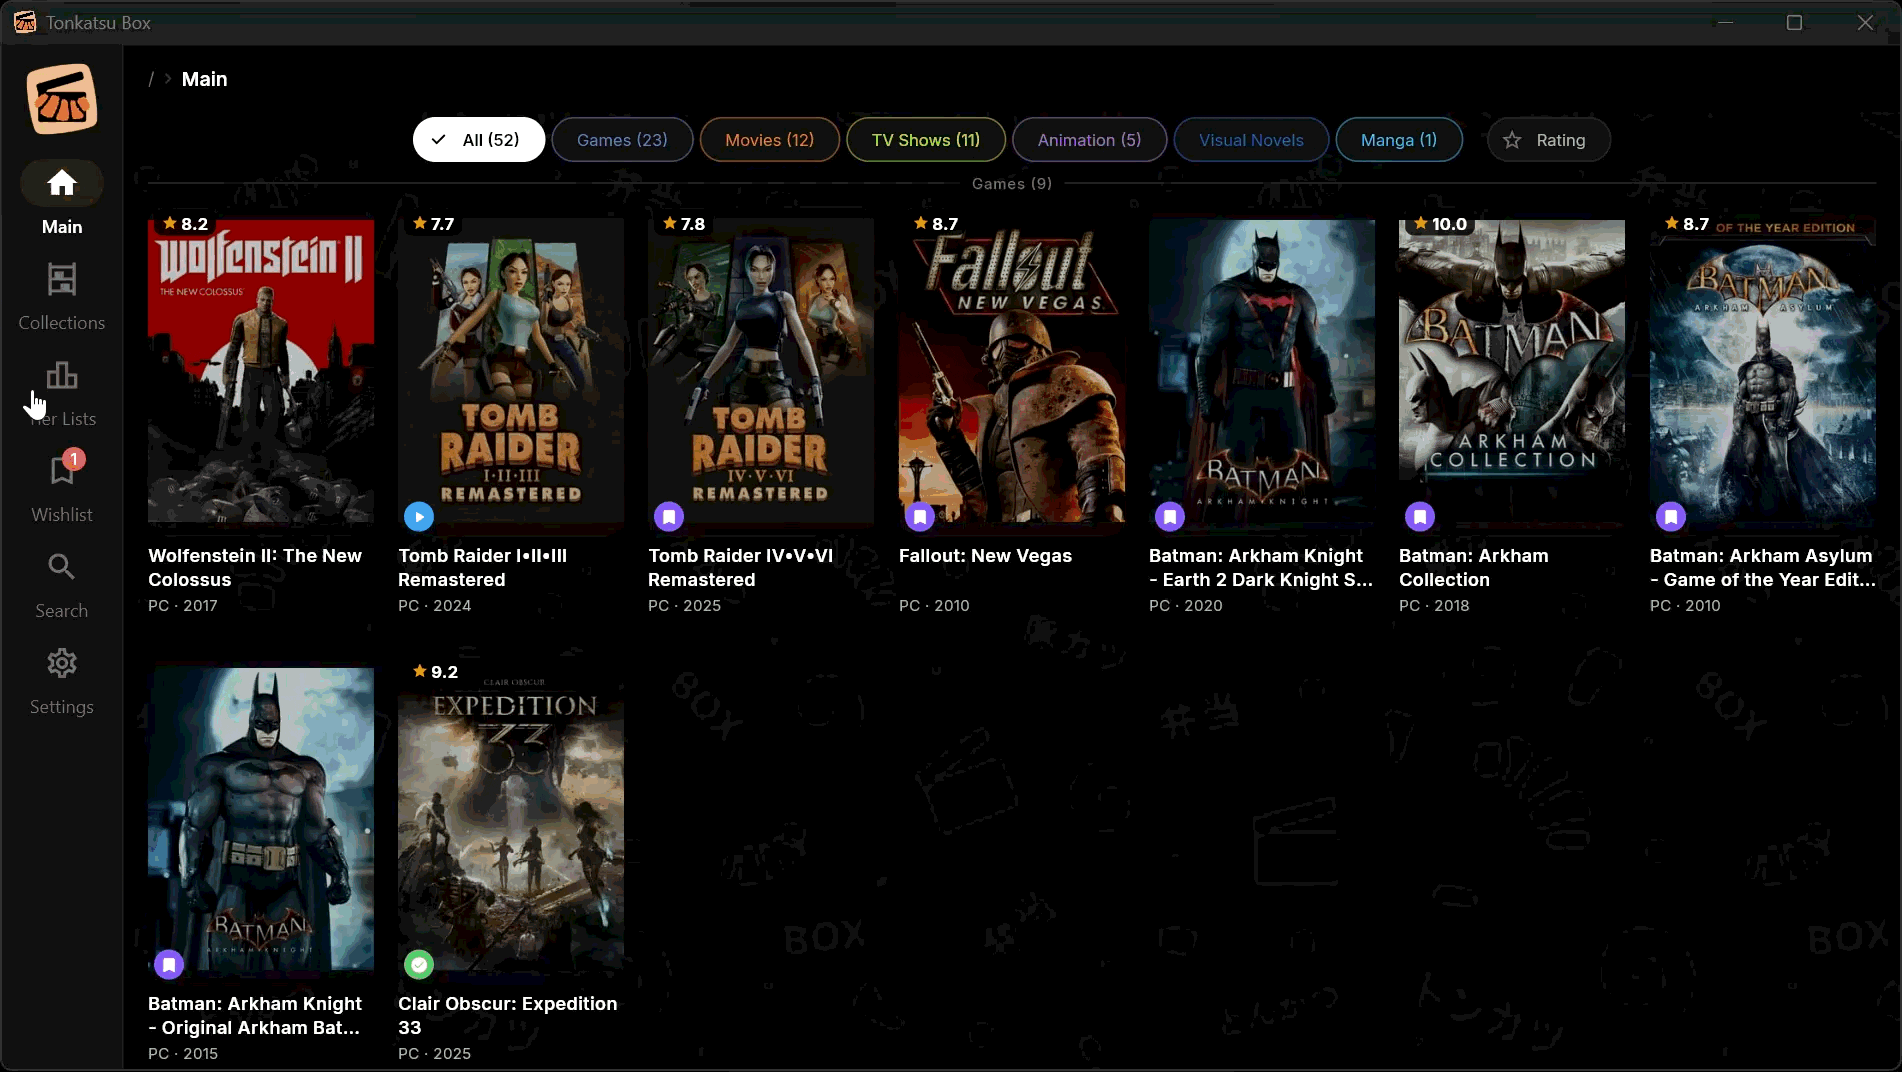Click wishlist badge on Arkham Knight Earth 2 cover
The height and width of the screenshot is (1072, 1902).
pyautogui.click(x=1170, y=517)
